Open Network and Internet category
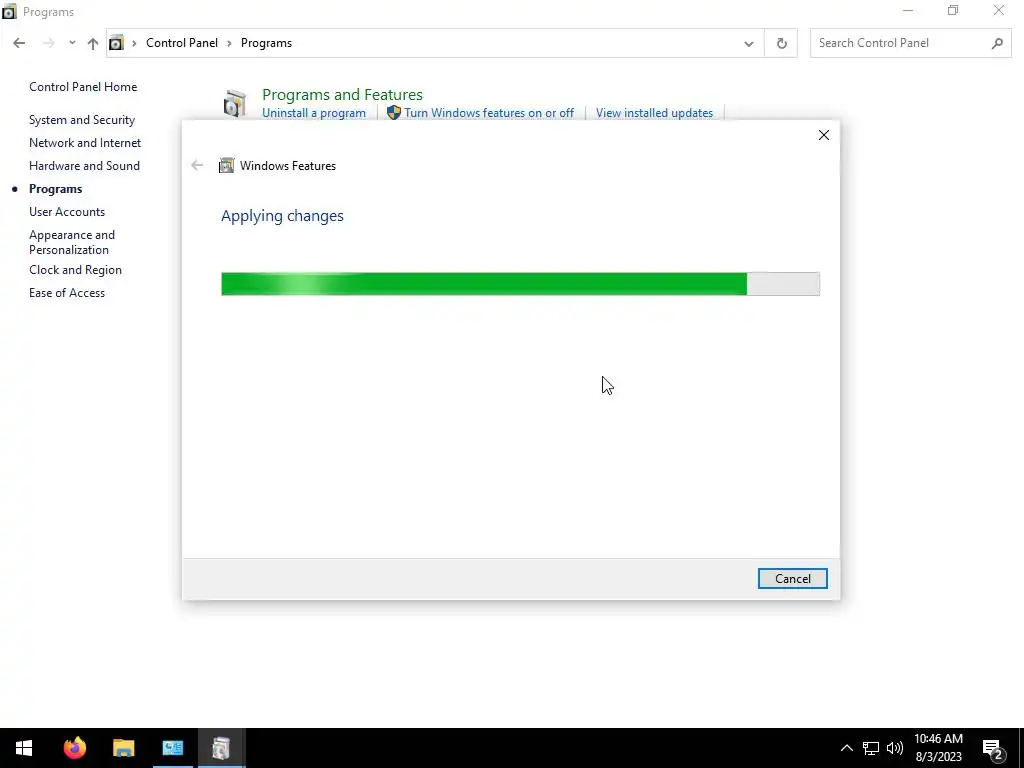Image resolution: width=1024 pixels, height=768 pixels. [x=85, y=143]
